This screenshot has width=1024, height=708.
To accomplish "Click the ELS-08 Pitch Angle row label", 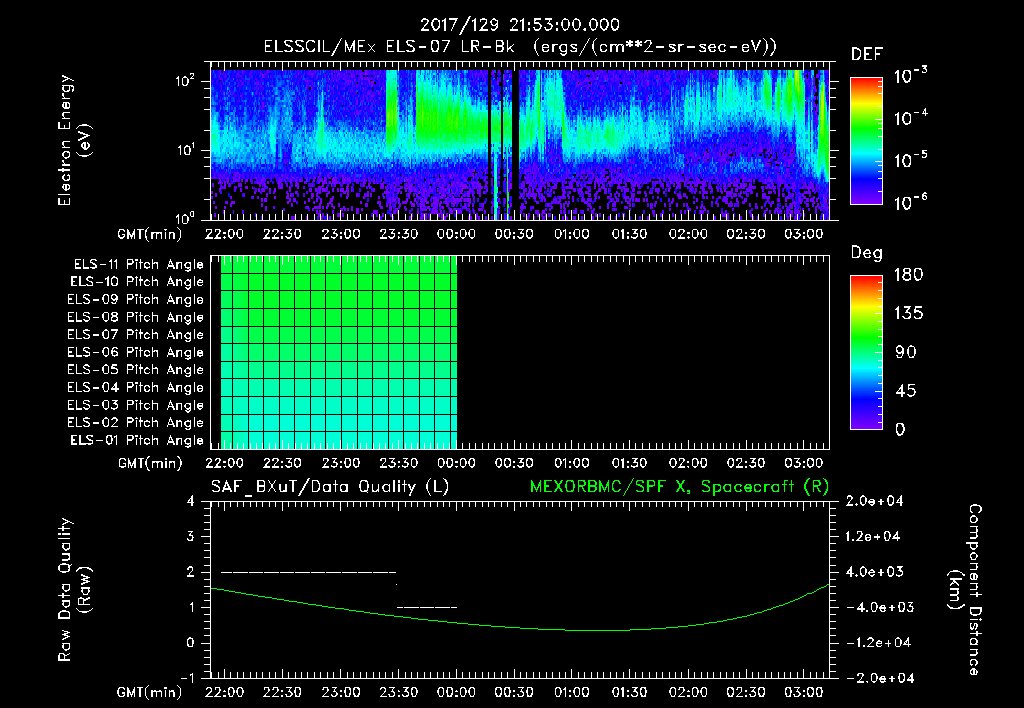I will click(136, 317).
